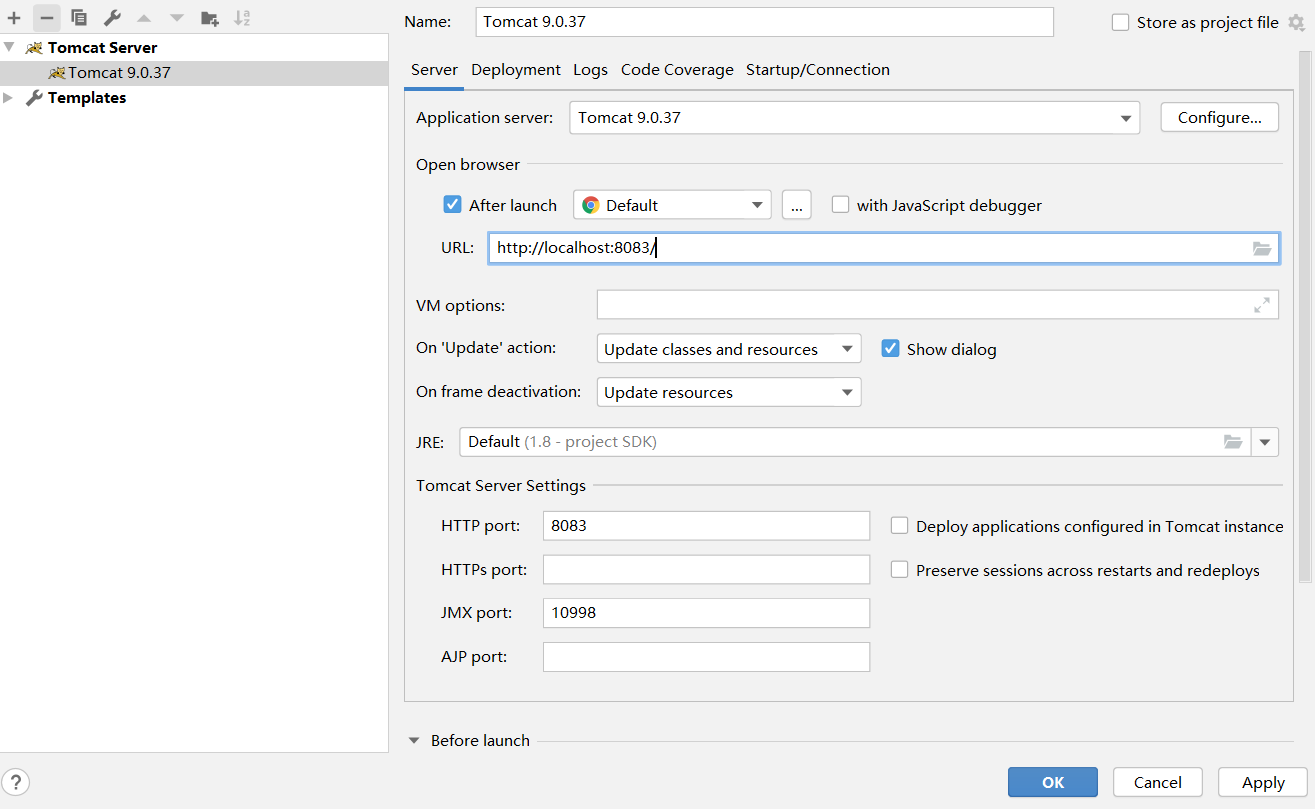Screen dimensions: 1315x809
Task: Enable Store as project file checkbox
Action: 1120,22
